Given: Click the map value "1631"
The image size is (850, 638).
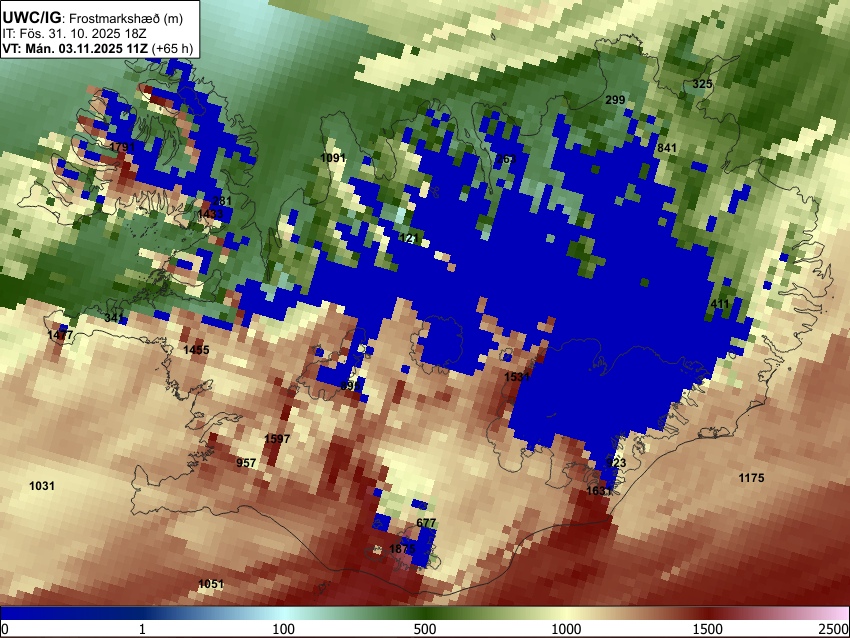Looking at the screenshot, I should click(599, 491).
